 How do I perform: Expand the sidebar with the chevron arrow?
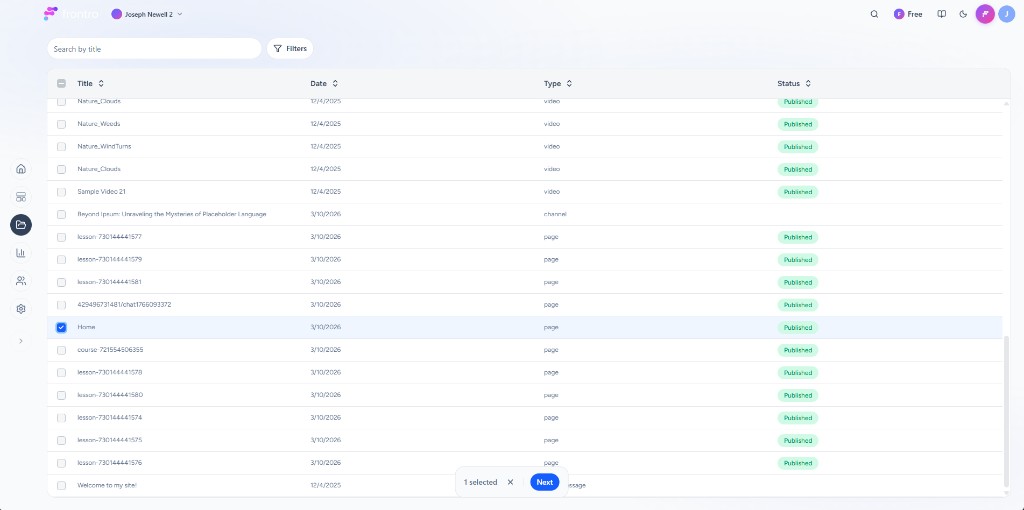click(21, 341)
